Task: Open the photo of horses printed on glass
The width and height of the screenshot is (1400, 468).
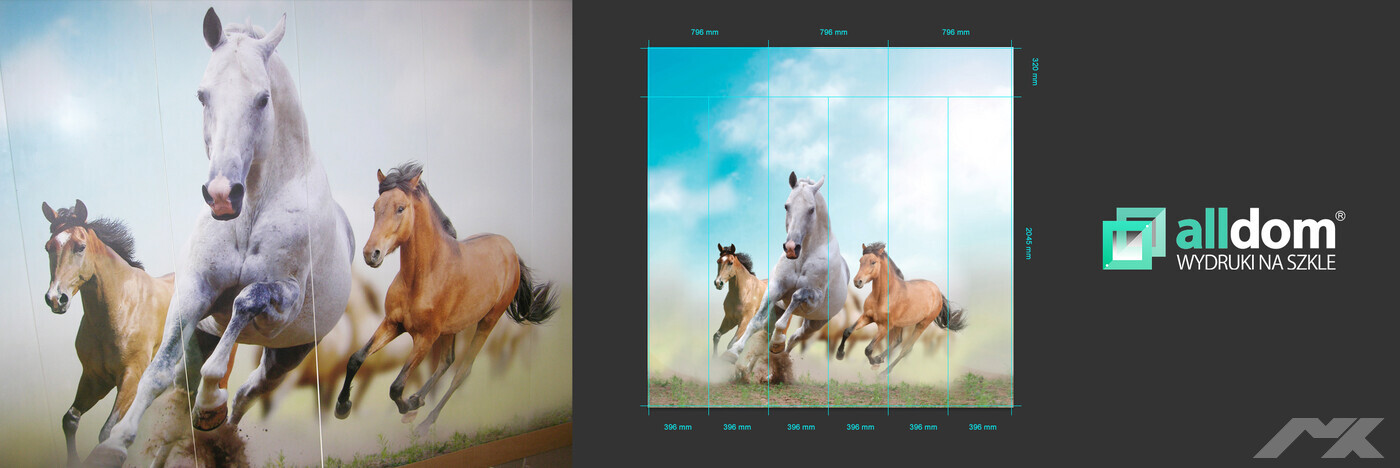Action: (x=286, y=234)
